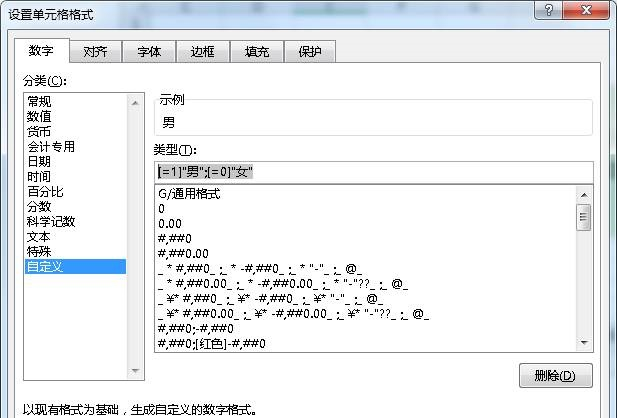Image resolution: width=617 pixels, height=418 pixels.
Task: Pick the _ * #,##0.00_ accounting format row
Action: click(x=365, y=283)
